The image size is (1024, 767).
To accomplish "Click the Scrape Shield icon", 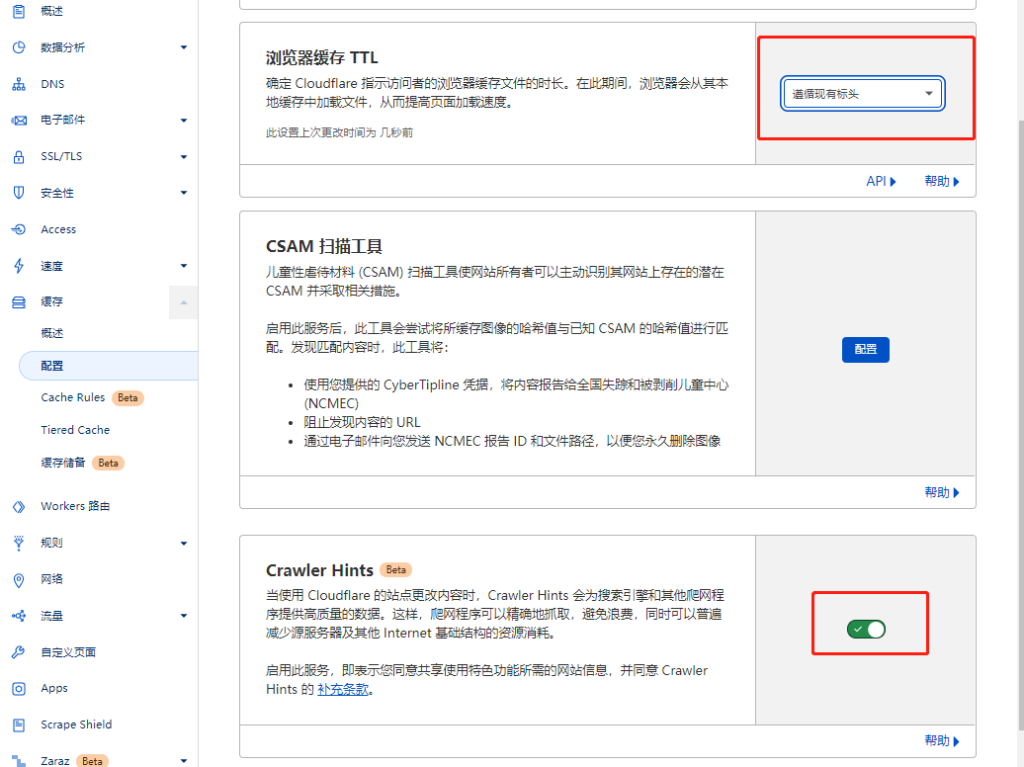I will [x=18, y=725].
